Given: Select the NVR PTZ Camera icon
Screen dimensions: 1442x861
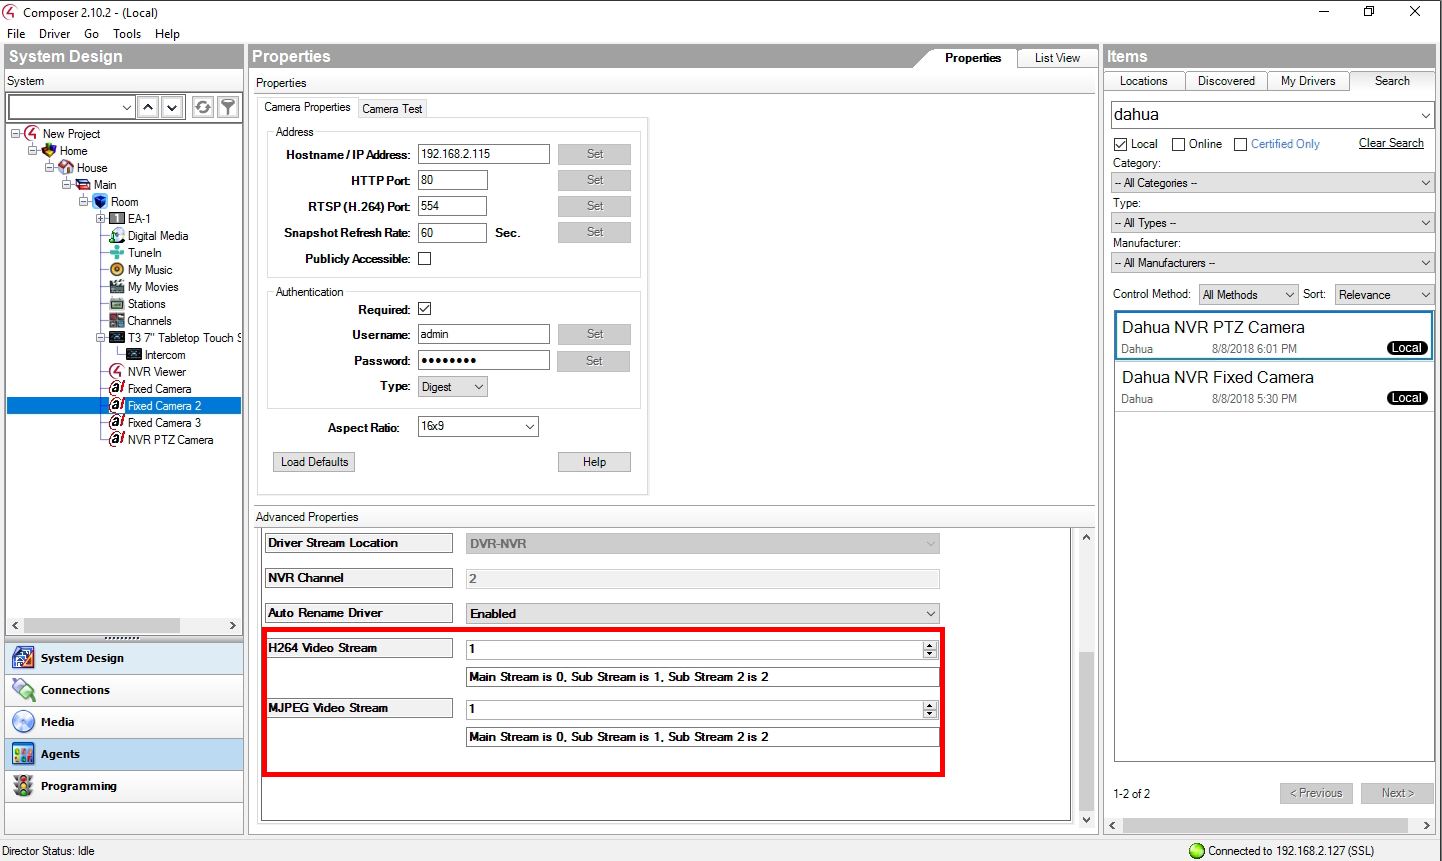Looking at the screenshot, I should (x=117, y=440).
